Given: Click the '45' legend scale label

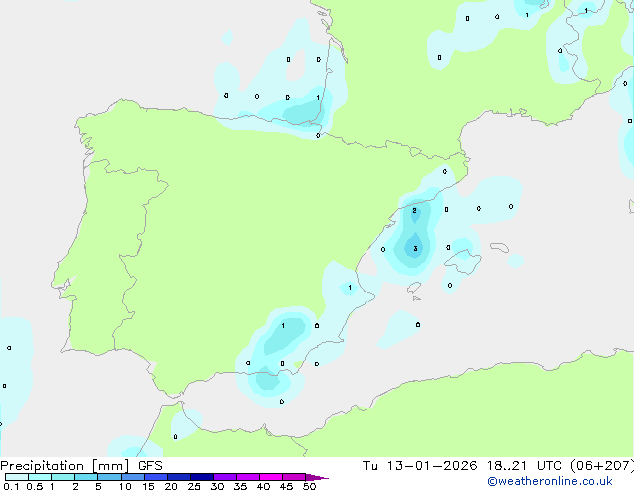Looking at the screenshot, I should click(286, 486).
